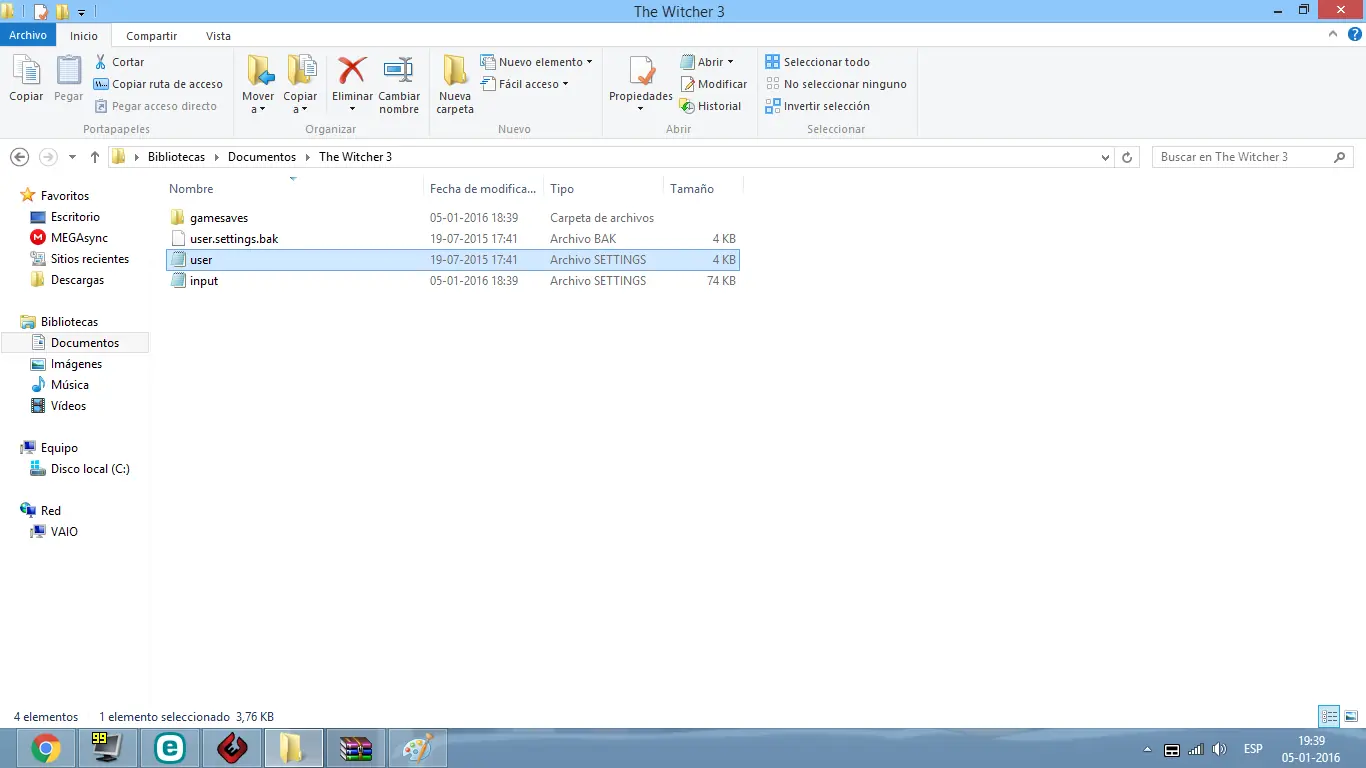Open the Abrir dropdown arrow
The height and width of the screenshot is (768, 1366).
pyautogui.click(x=731, y=62)
